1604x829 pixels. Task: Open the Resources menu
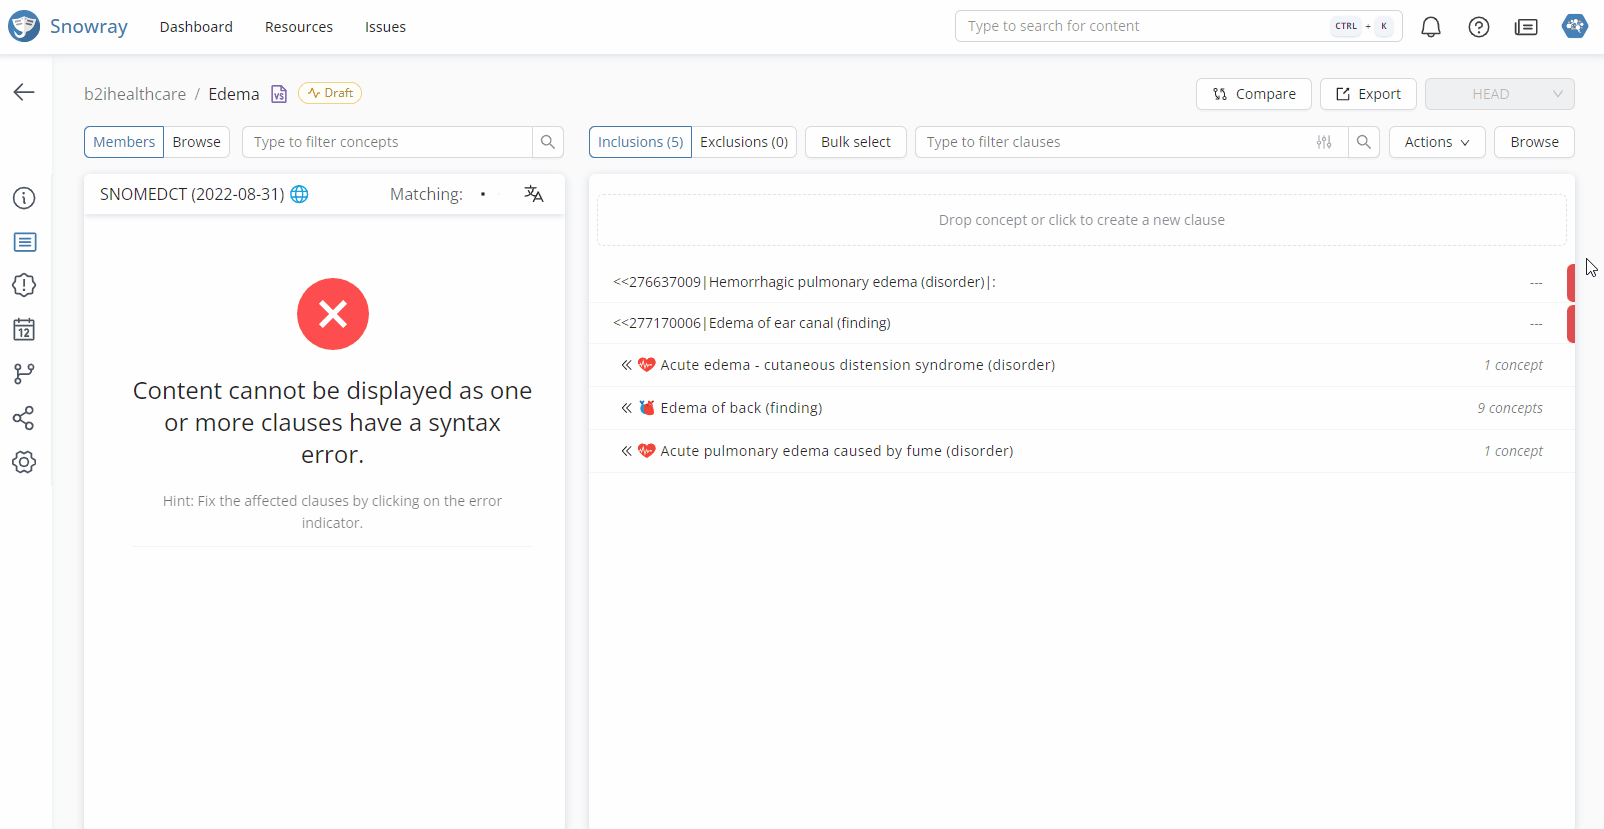[x=299, y=27]
